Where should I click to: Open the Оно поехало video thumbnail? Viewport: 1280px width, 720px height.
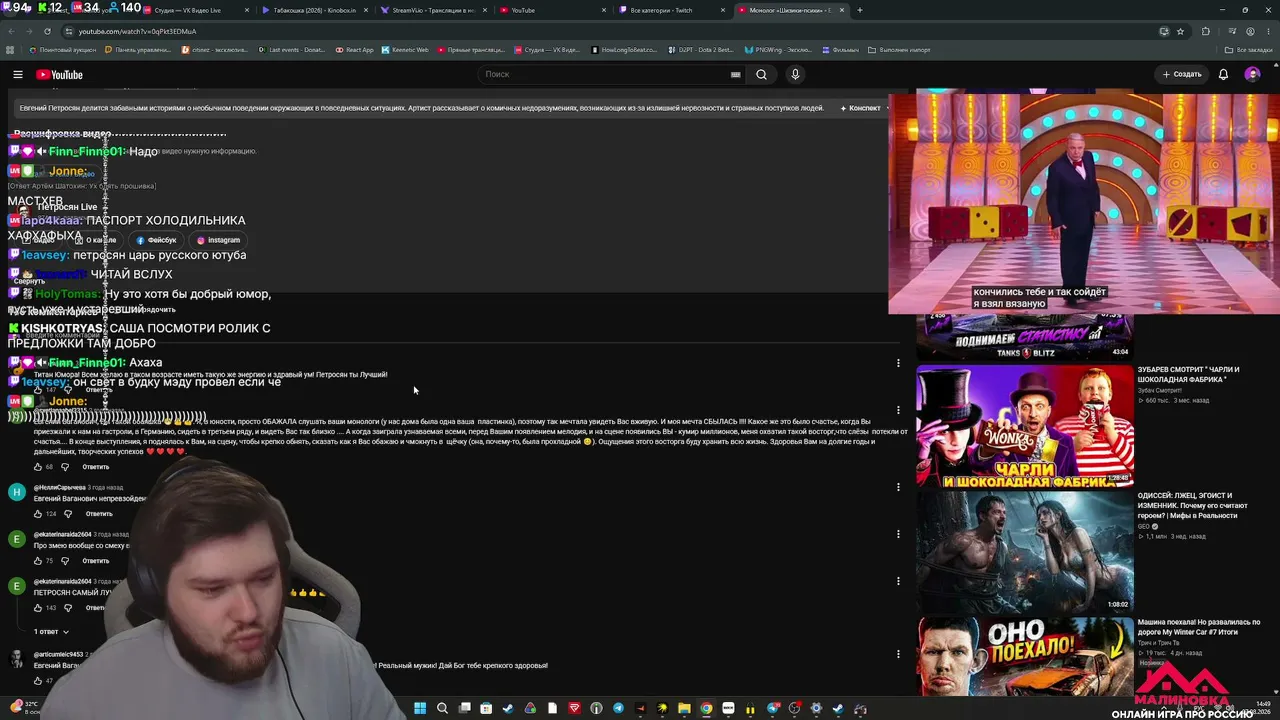1025,655
